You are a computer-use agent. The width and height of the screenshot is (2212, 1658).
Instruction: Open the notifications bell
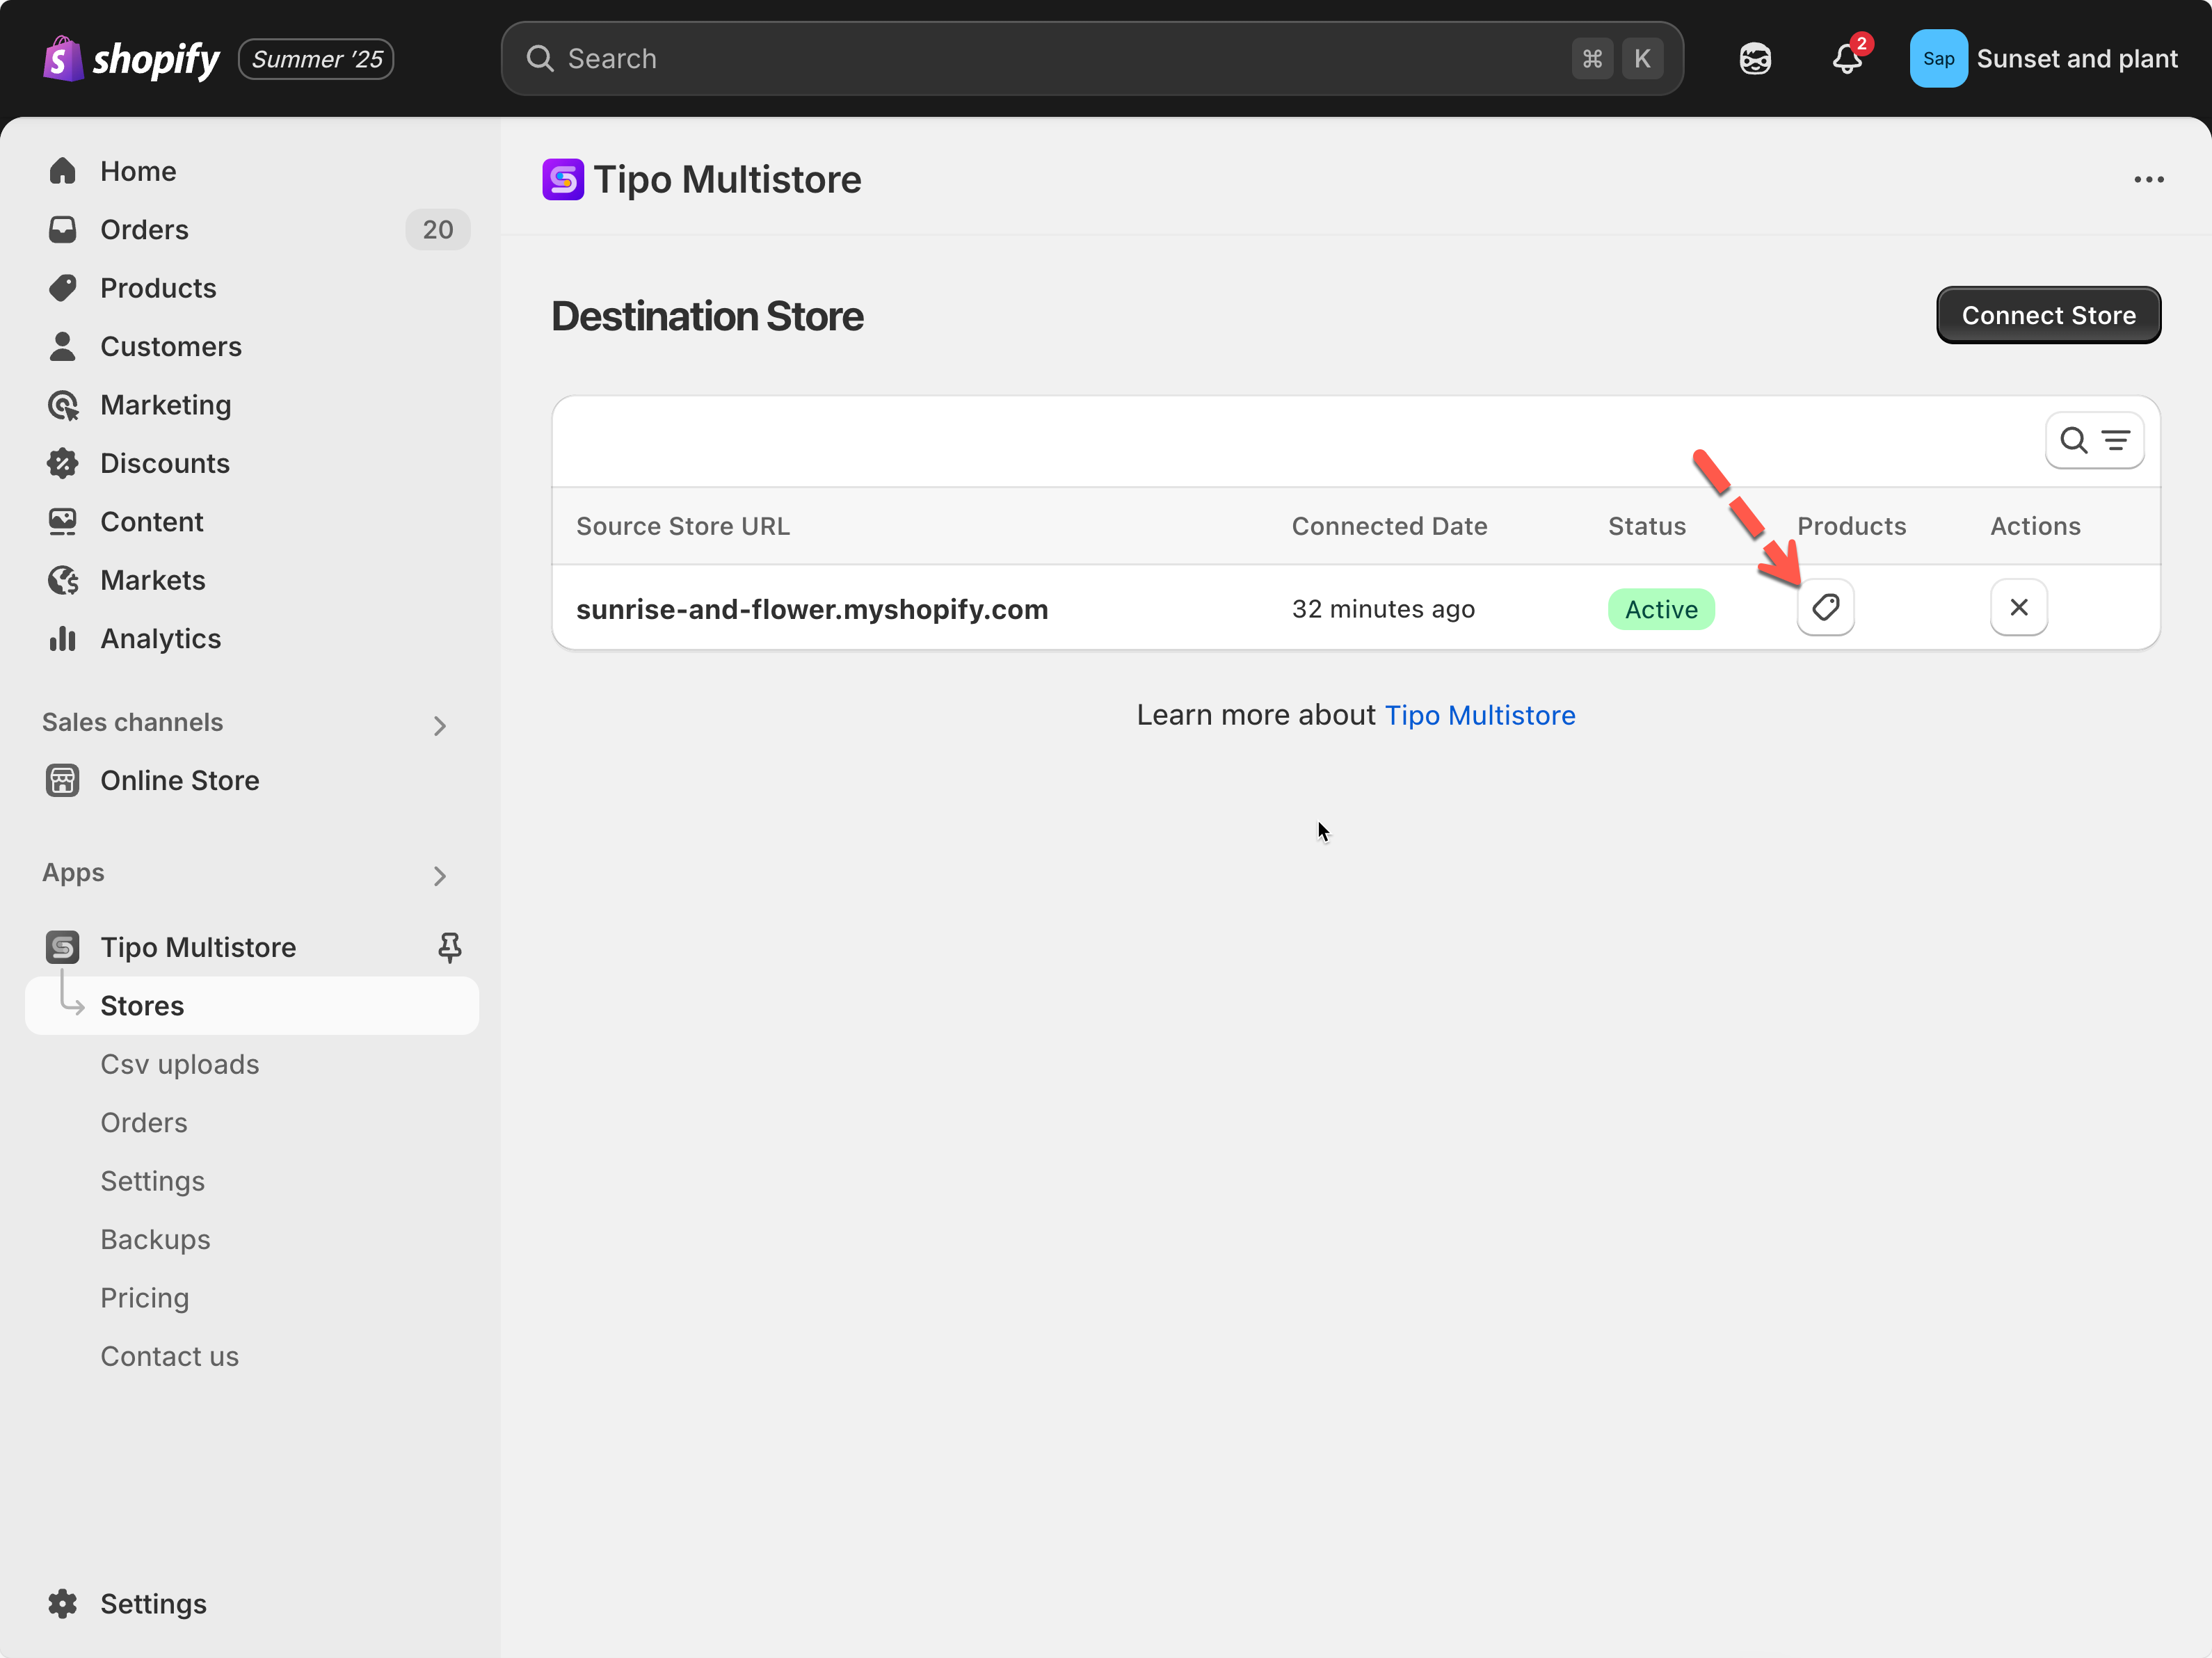1846,59
